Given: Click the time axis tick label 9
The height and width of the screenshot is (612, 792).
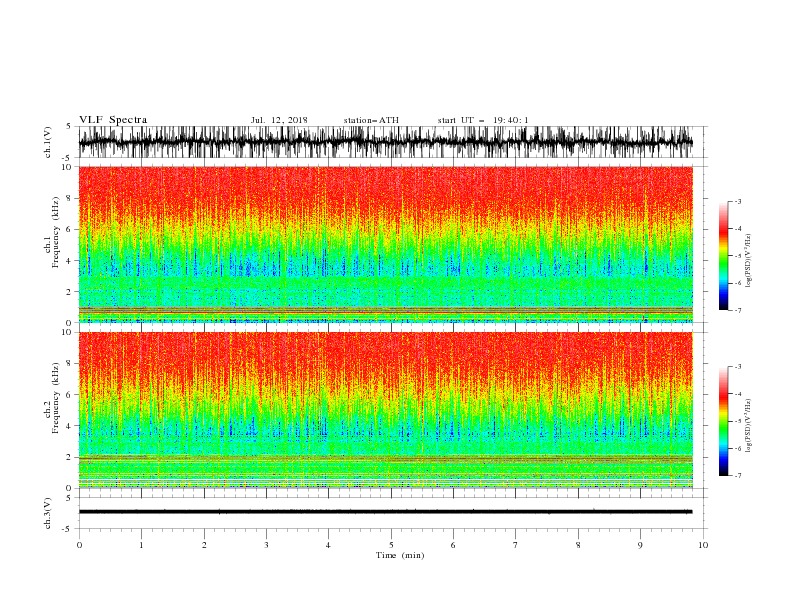Looking at the screenshot, I should click(x=640, y=545).
